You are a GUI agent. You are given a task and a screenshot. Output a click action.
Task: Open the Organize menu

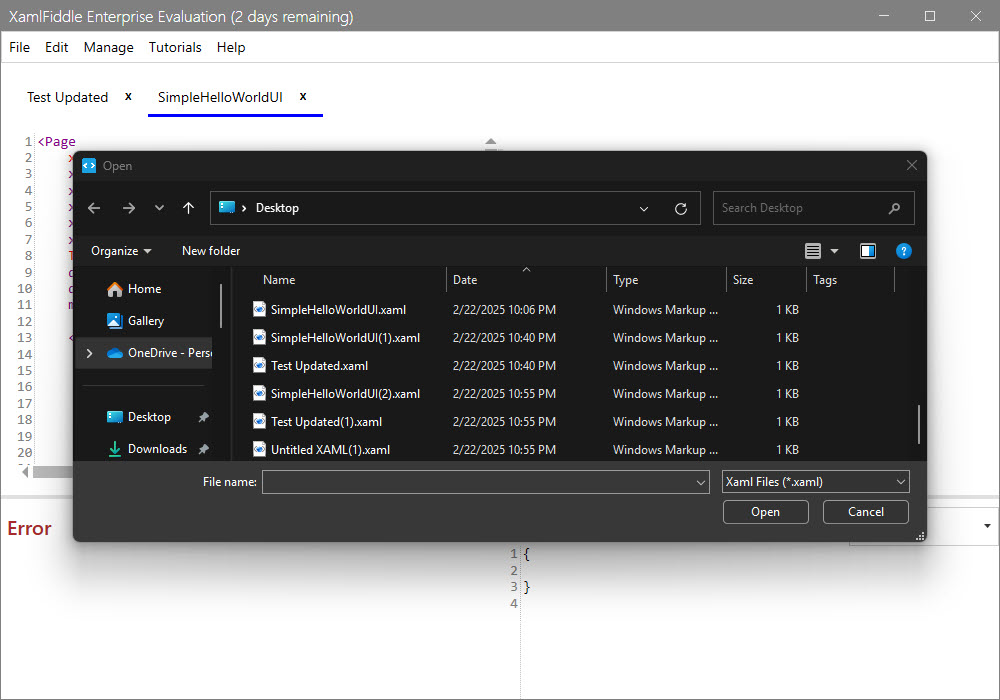121,251
